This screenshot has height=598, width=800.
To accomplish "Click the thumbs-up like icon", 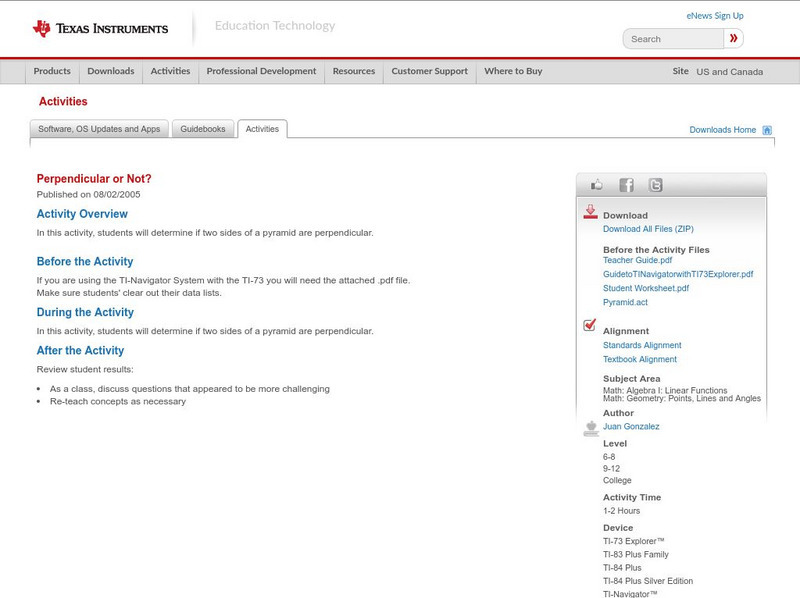I will (x=597, y=185).
